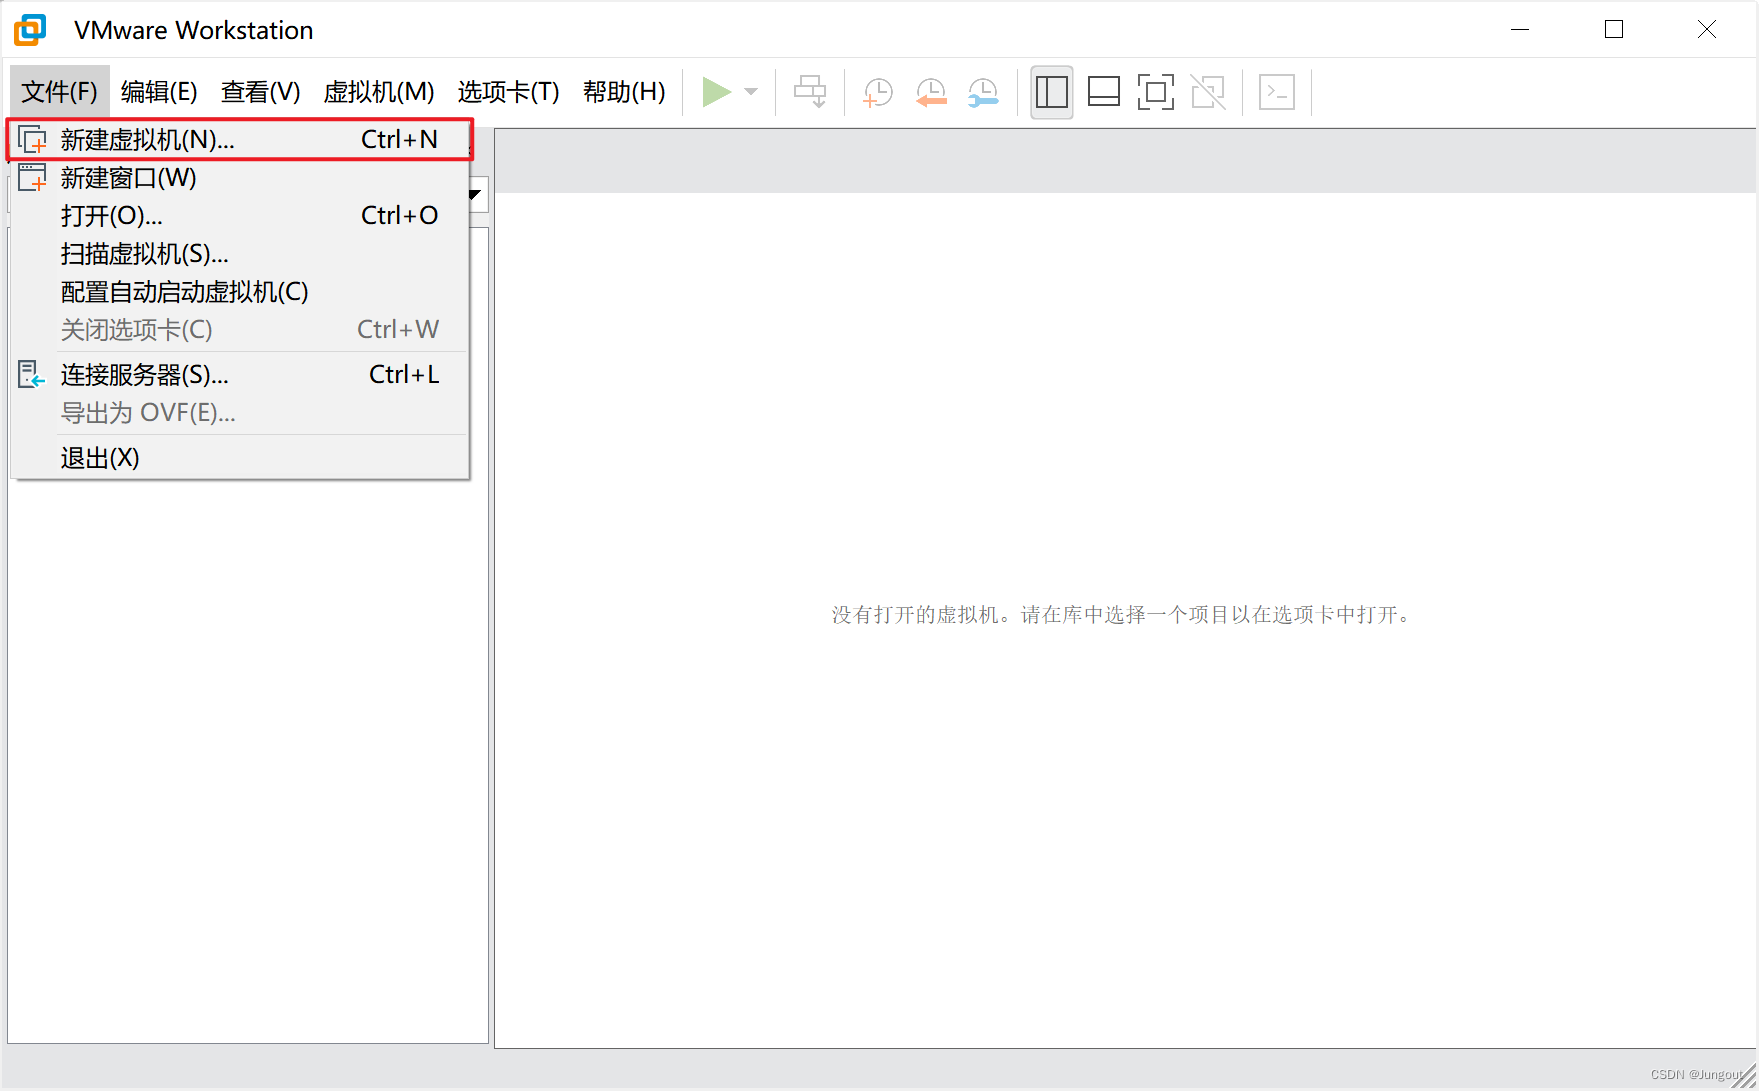Open the 文件(F) menu
Viewport: 1759px width, 1091px height.
coord(59,92)
